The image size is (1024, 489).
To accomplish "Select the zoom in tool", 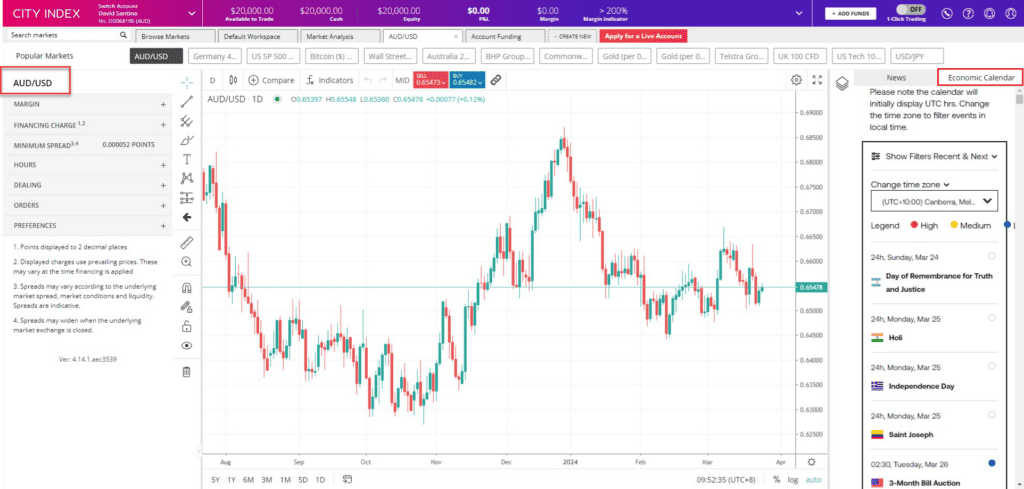I will pyautogui.click(x=187, y=262).
